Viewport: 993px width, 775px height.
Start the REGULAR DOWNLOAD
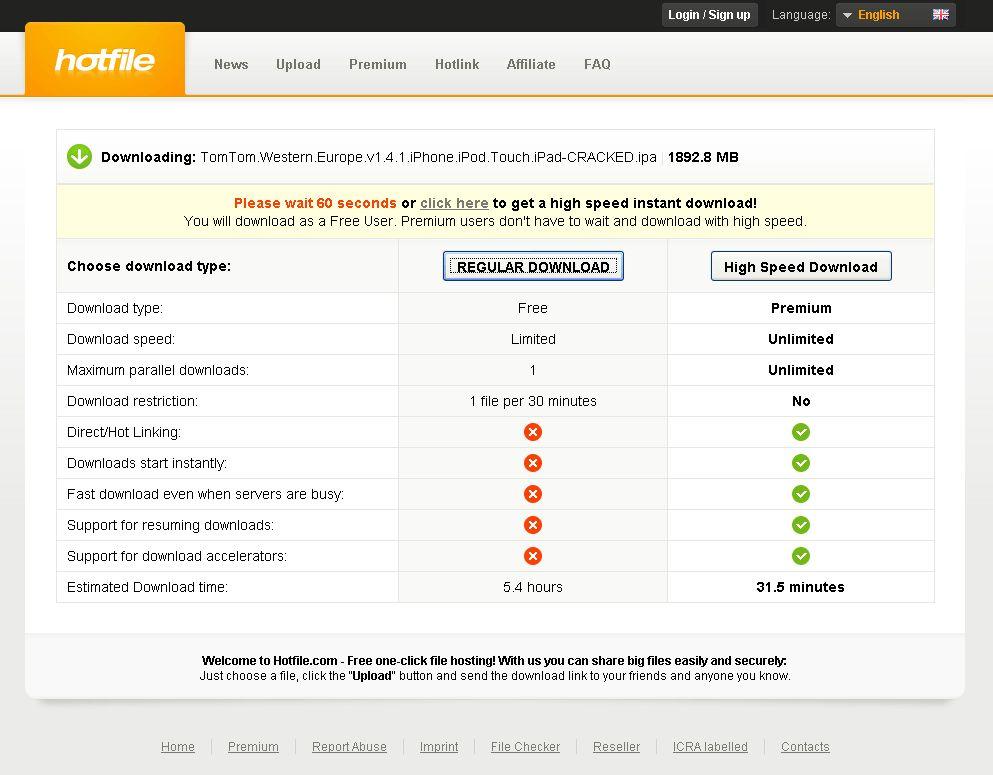pos(533,266)
